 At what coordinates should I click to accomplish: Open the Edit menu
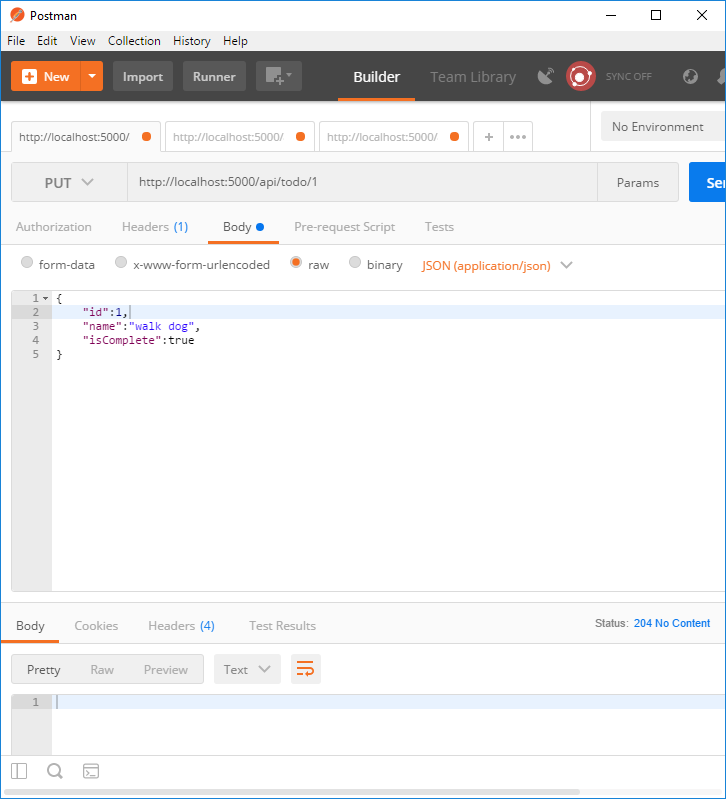pyautogui.click(x=47, y=41)
